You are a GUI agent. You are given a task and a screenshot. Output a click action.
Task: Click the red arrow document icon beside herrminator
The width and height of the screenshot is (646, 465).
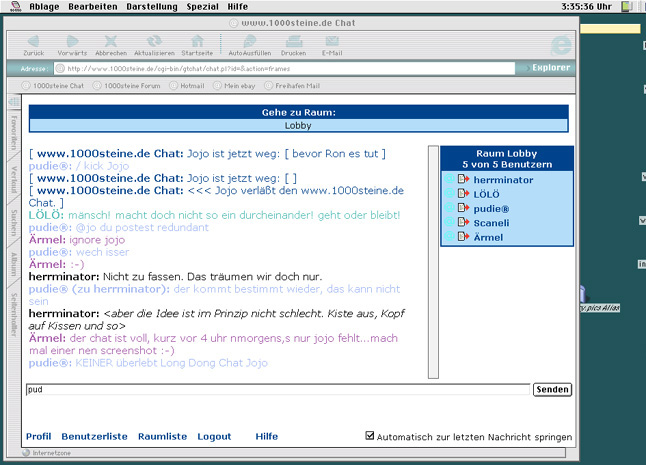463,179
